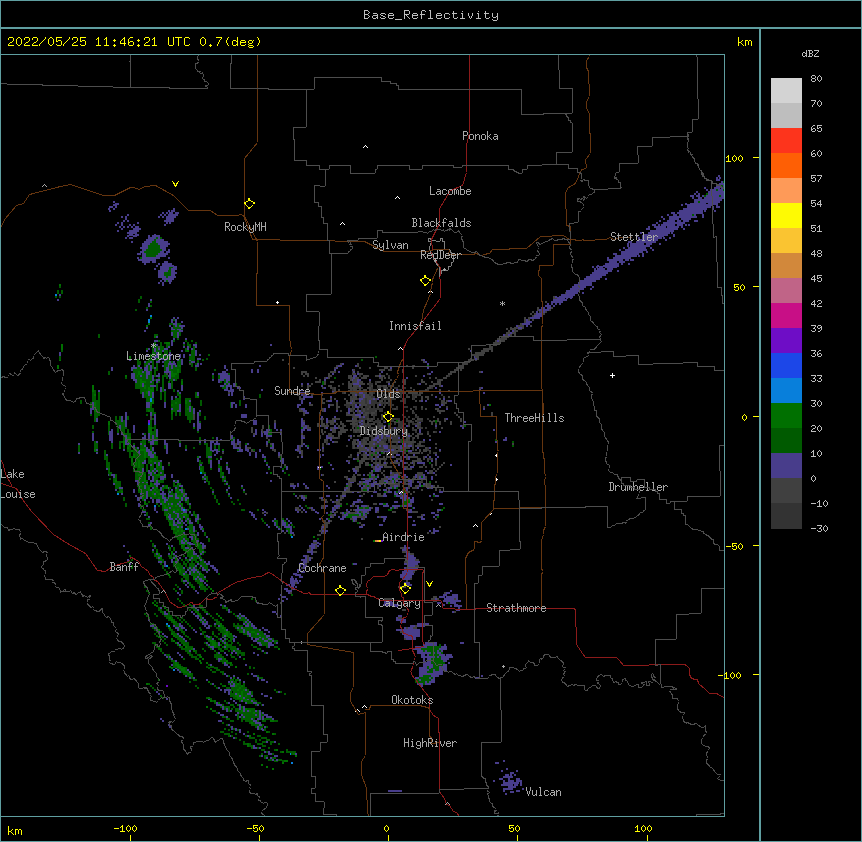The image size is (862, 842).
Task: Select the RockyMH label
Action: coord(245,227)
